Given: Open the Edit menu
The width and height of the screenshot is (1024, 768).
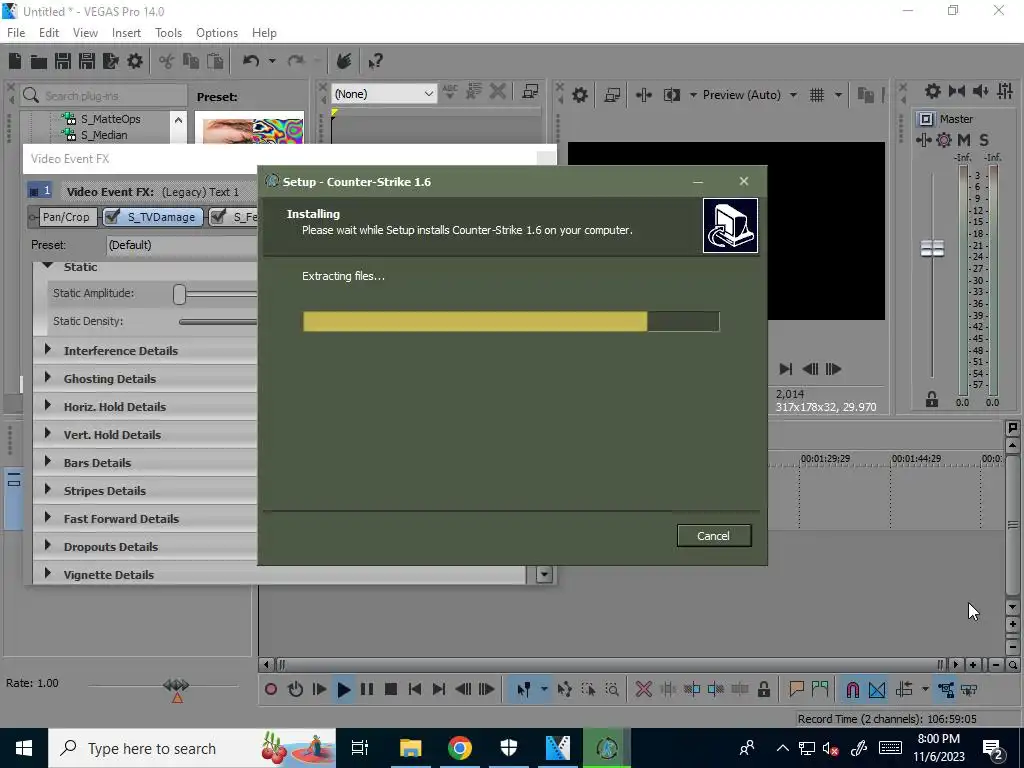Looking at the screenshot, I should (x=49, y=33).
